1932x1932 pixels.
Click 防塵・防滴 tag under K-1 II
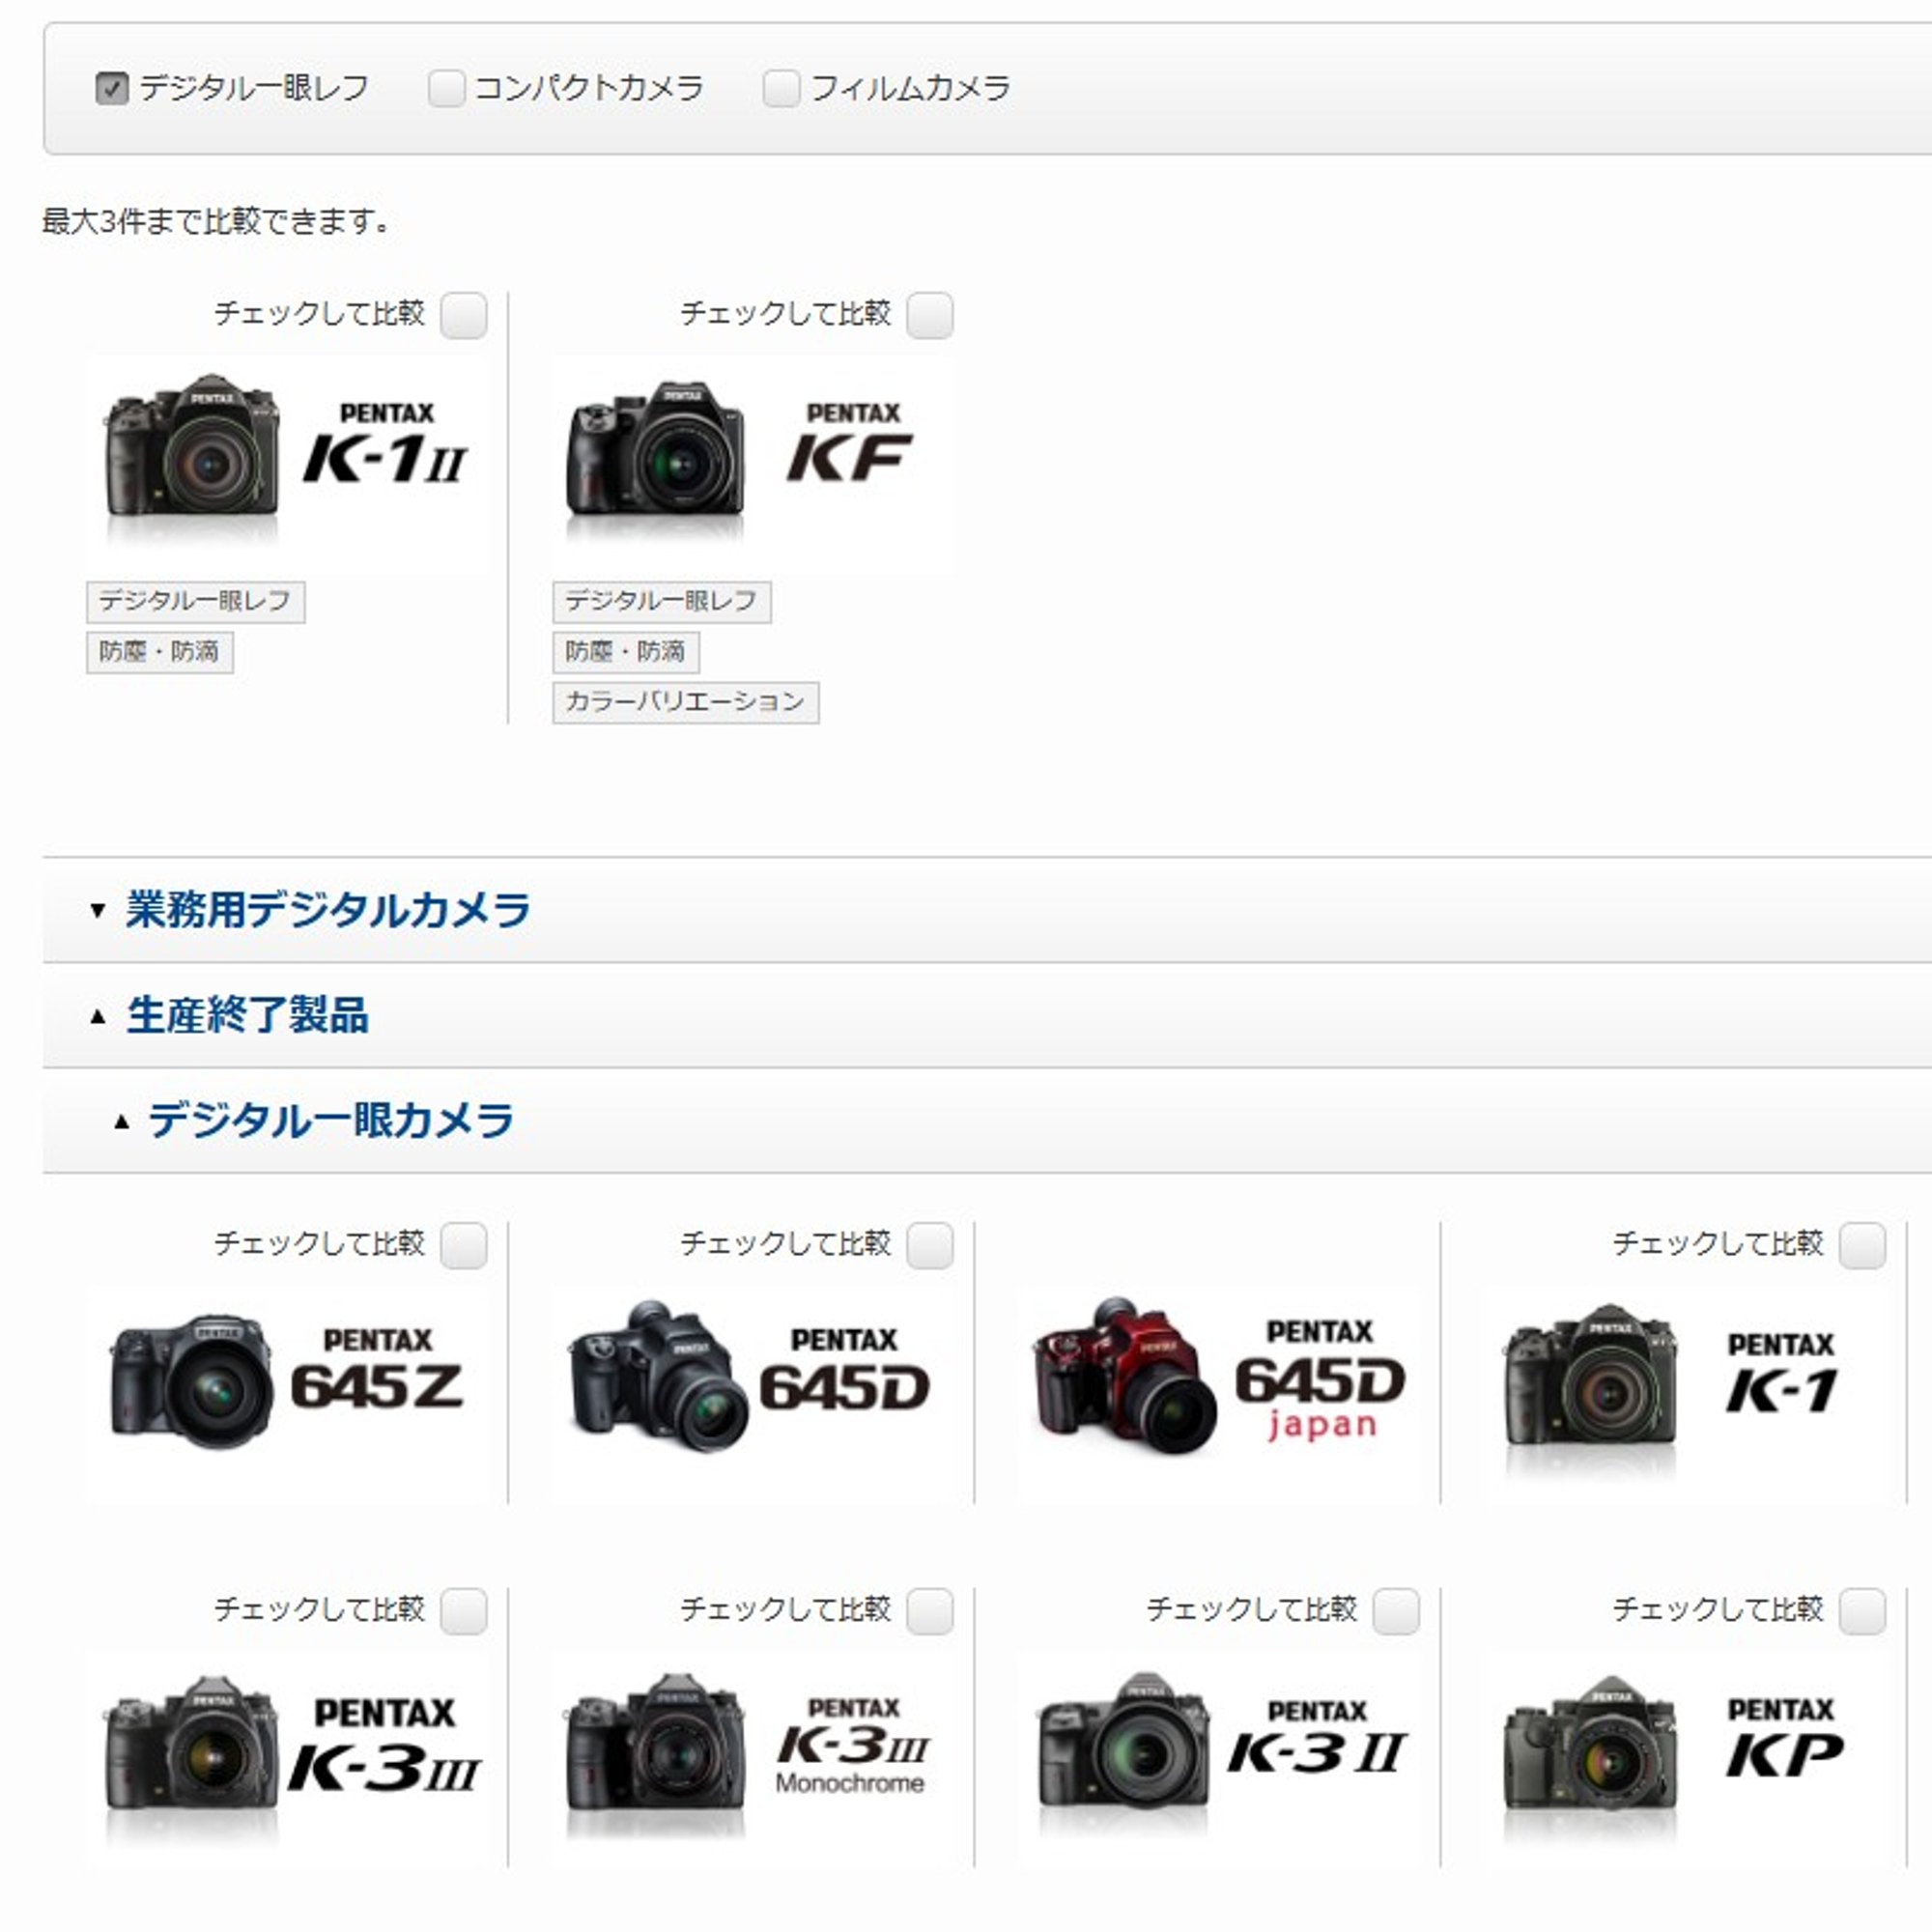(160, 652)
